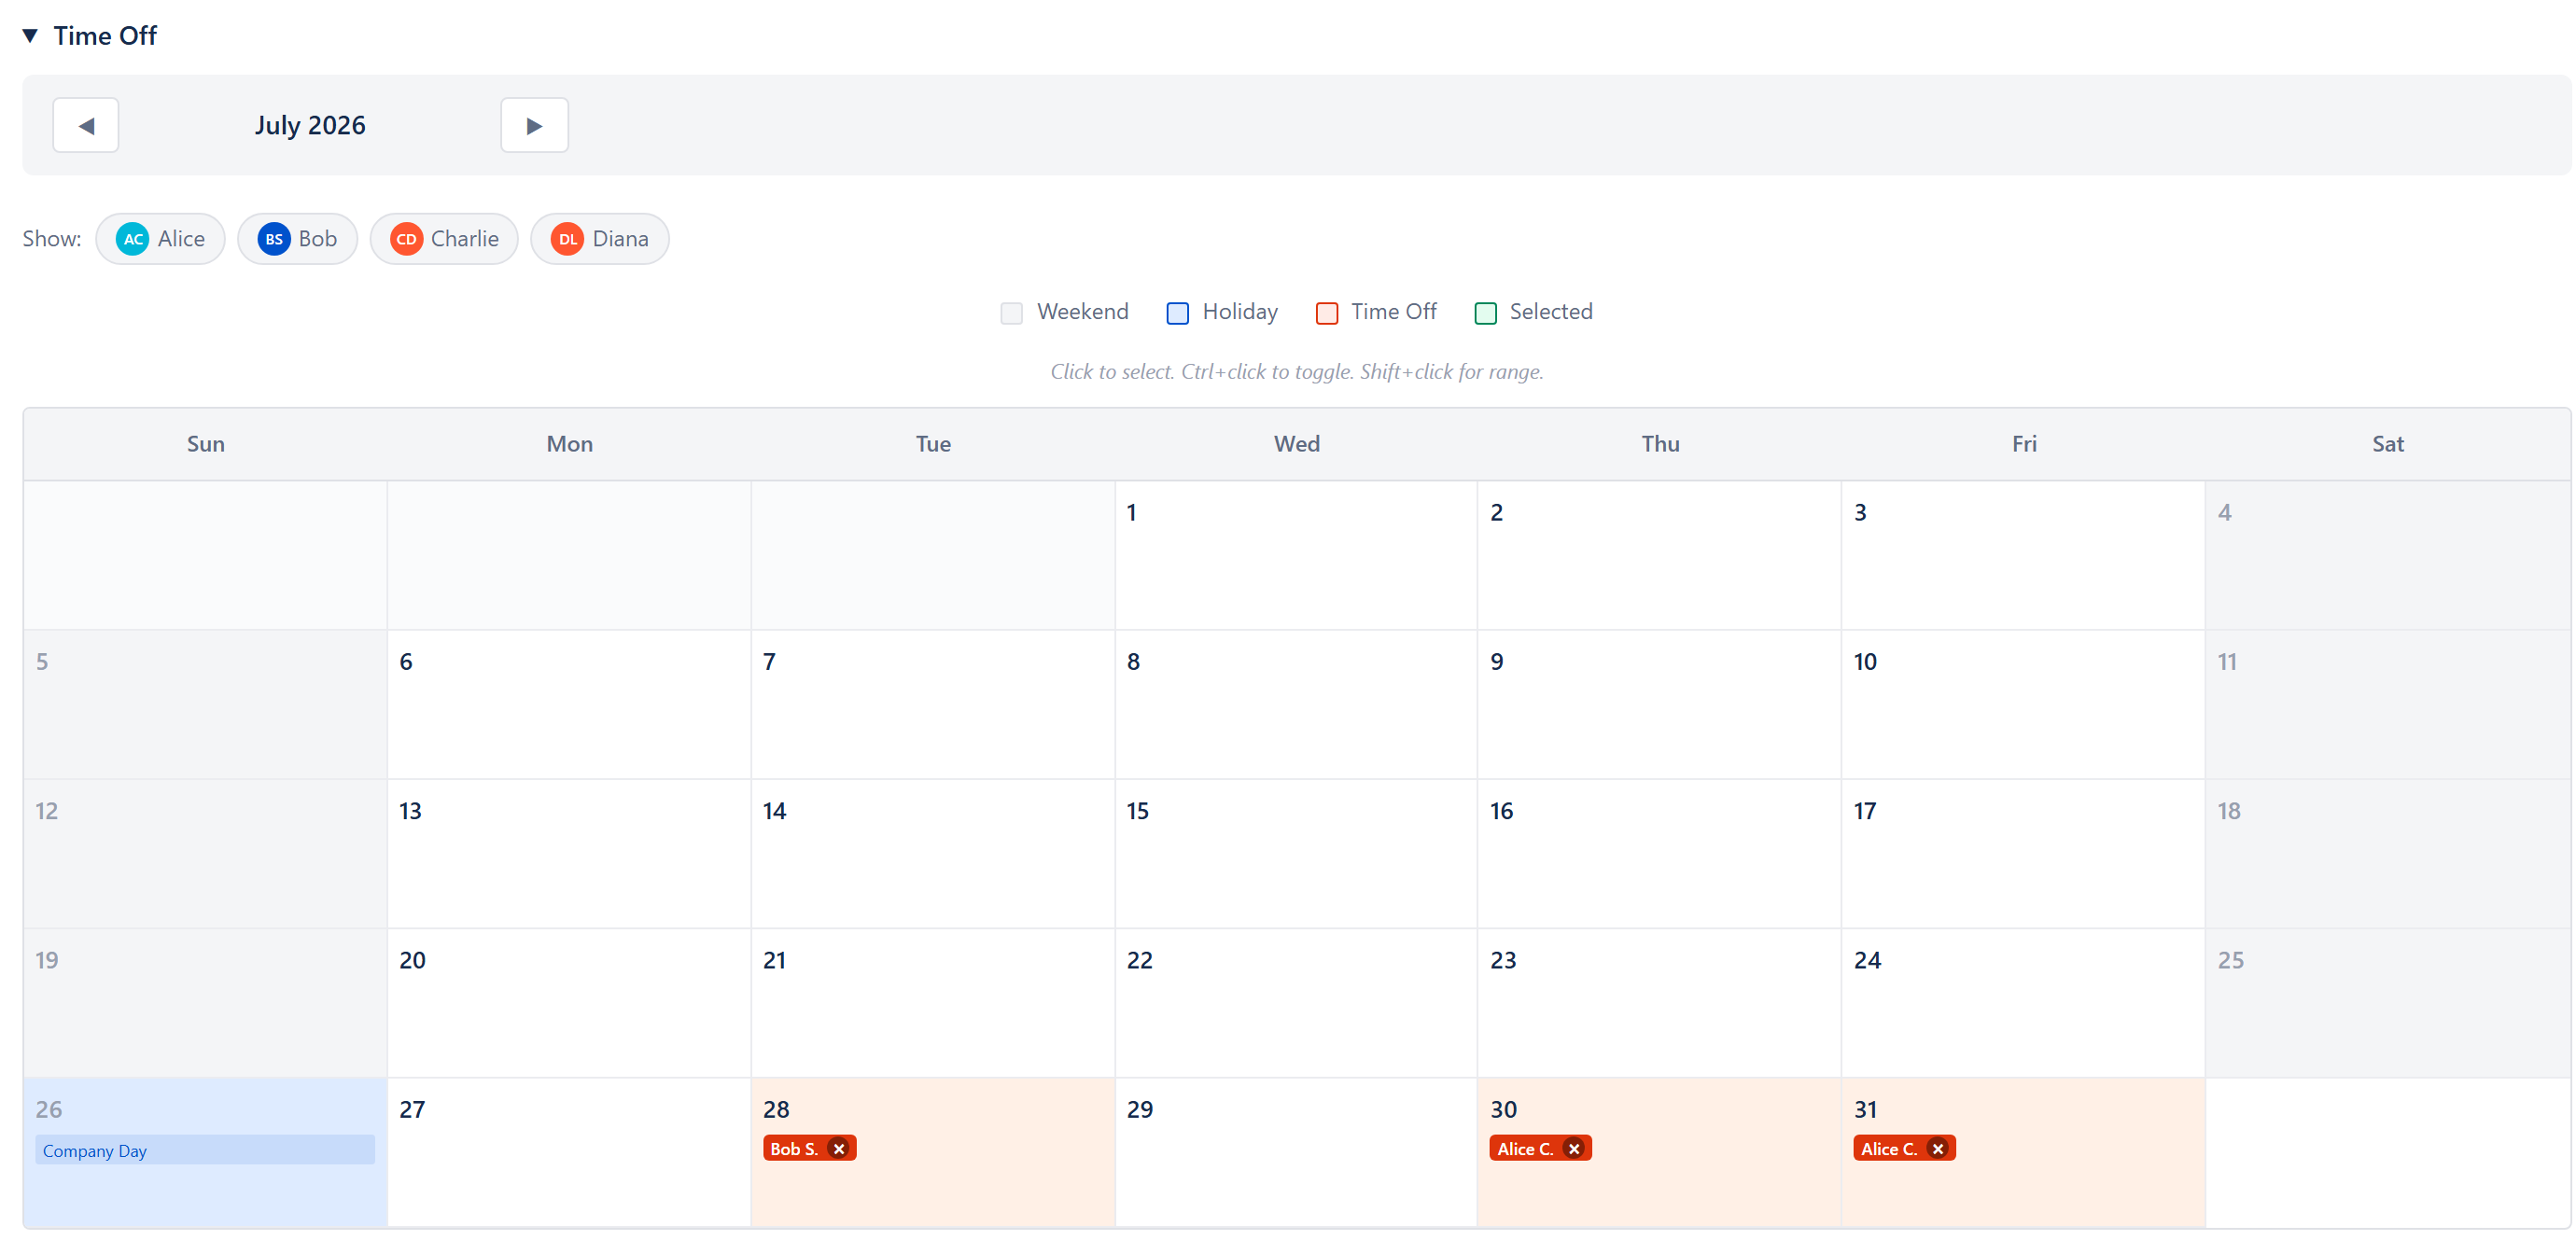Click the July 2026 month title
This screenshot has height=1254, width=2576.
pyautogui.click(x=310, y=125)
